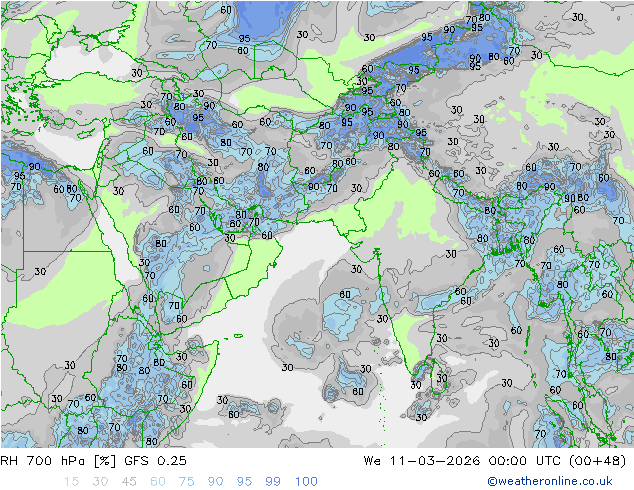This screenshot has height=490, width=634.
Task: Click legend value 45 in the color scale
Action: [129, 482]
